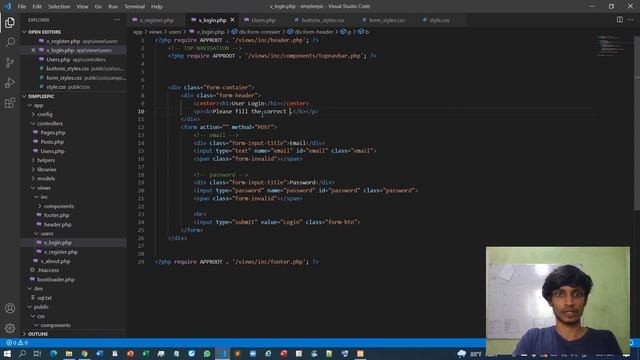Open the Selection menu
This screenshot has width=640, height=360.
coord(59,7)
